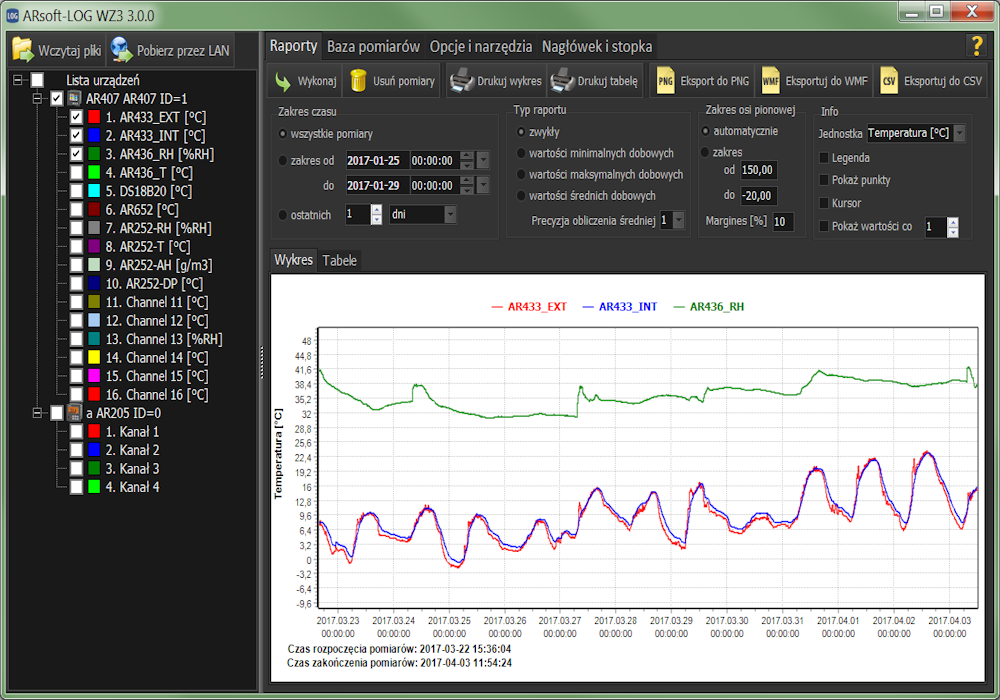Click the Pobierz przez LAN globe icon
Viewport: 1000px width, 700px height.
[x=121, y=50]
